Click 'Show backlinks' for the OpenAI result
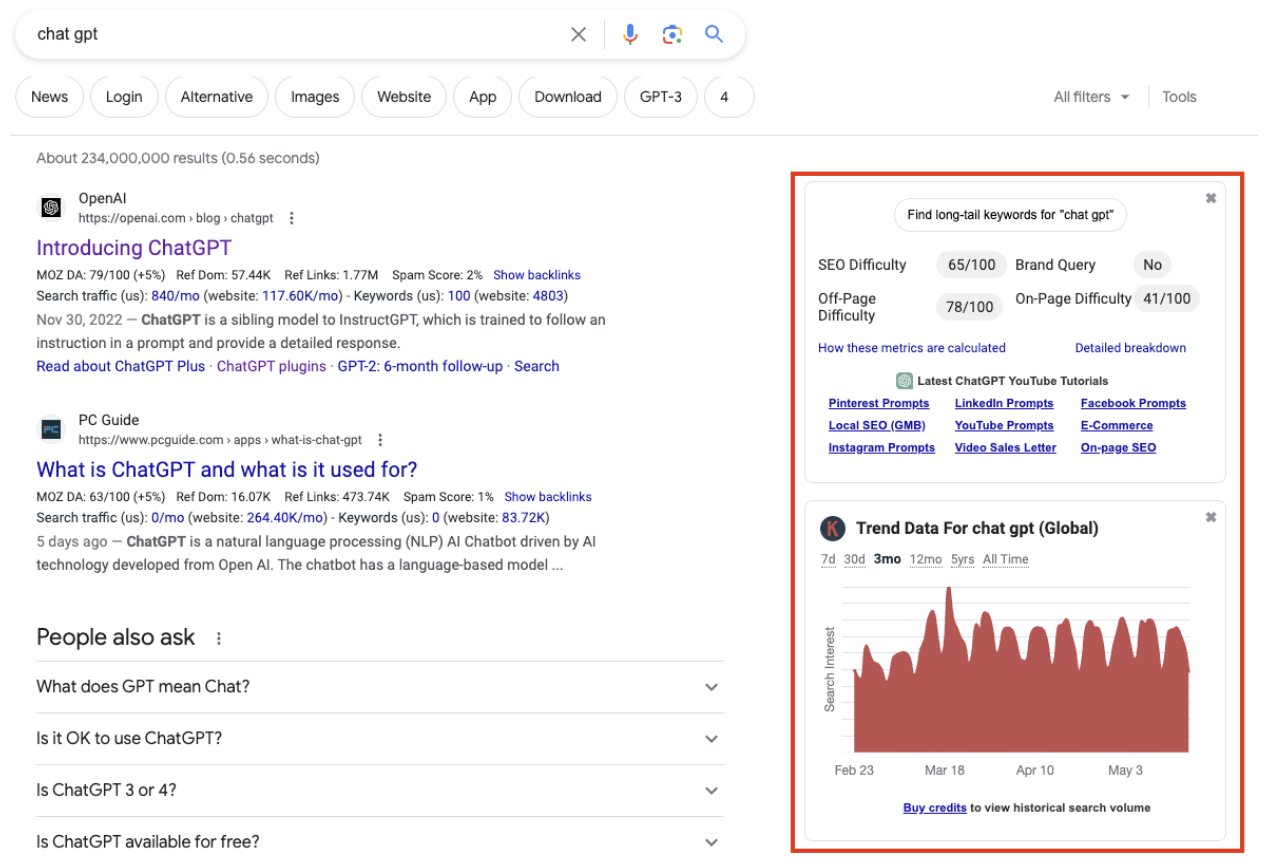 pyautogui.click(x=537, y=275)
